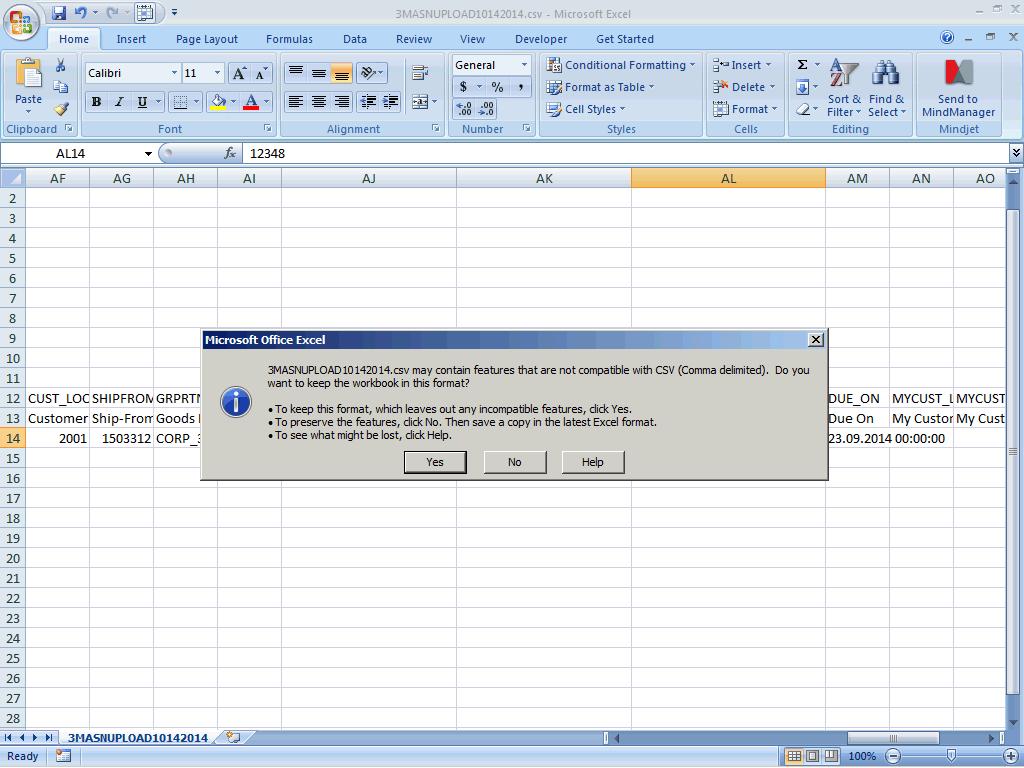
Task: Toggle Italic formatting
Action: (x=119, y=101)
